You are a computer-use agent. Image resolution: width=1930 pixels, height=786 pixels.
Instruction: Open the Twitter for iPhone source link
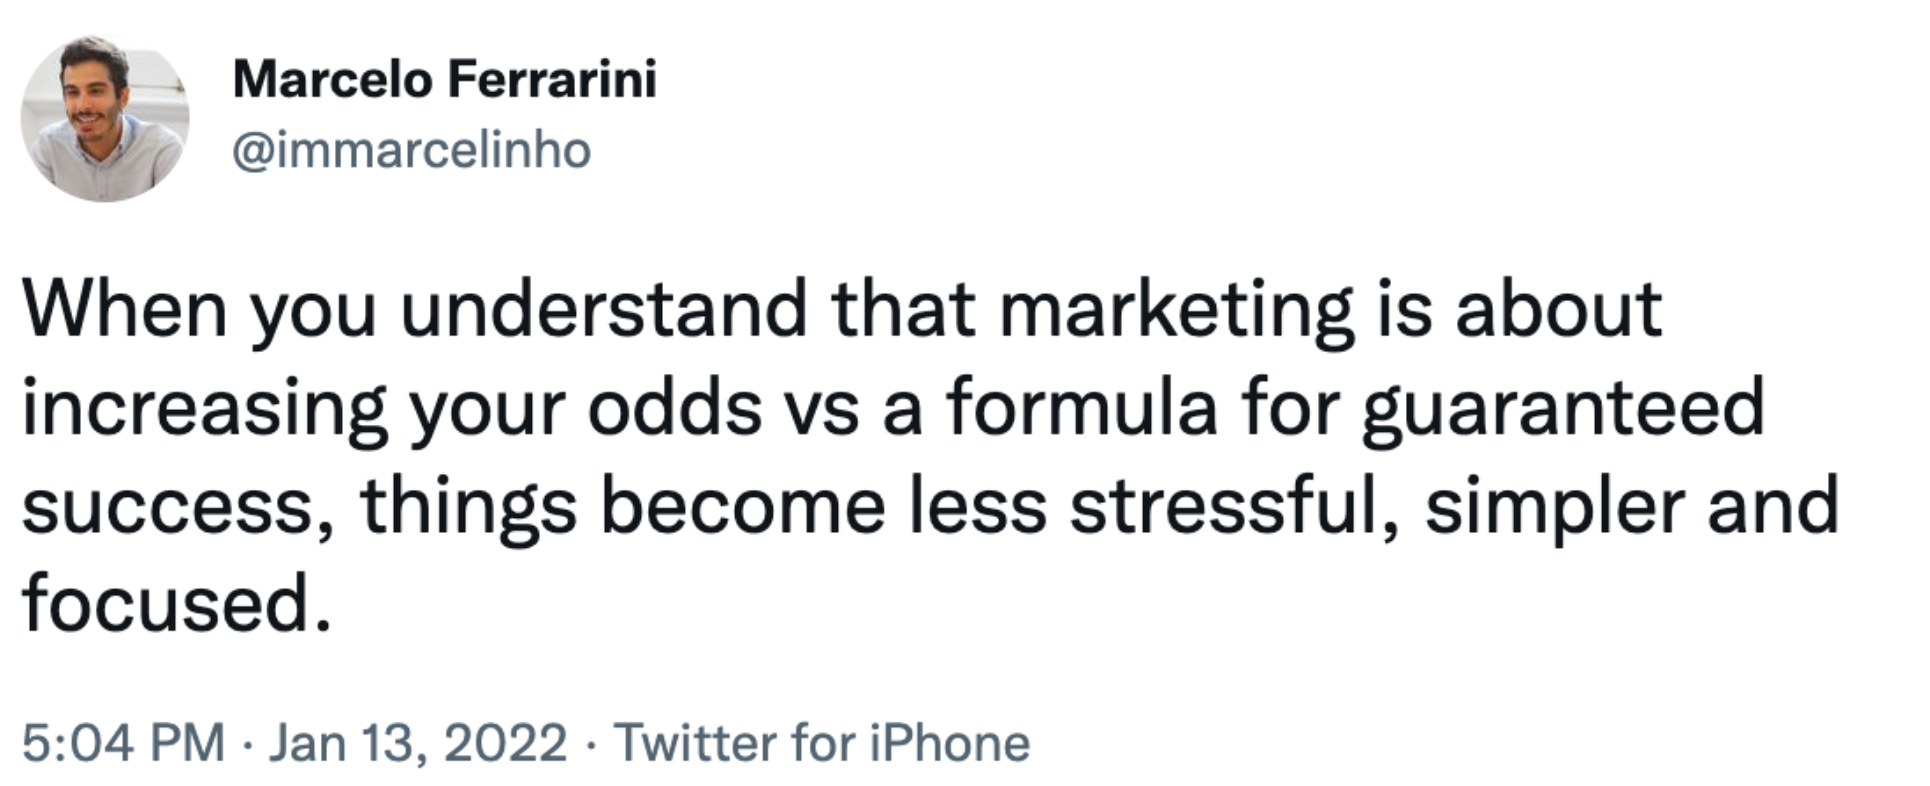pyautogui.click(x=822, y=743)
